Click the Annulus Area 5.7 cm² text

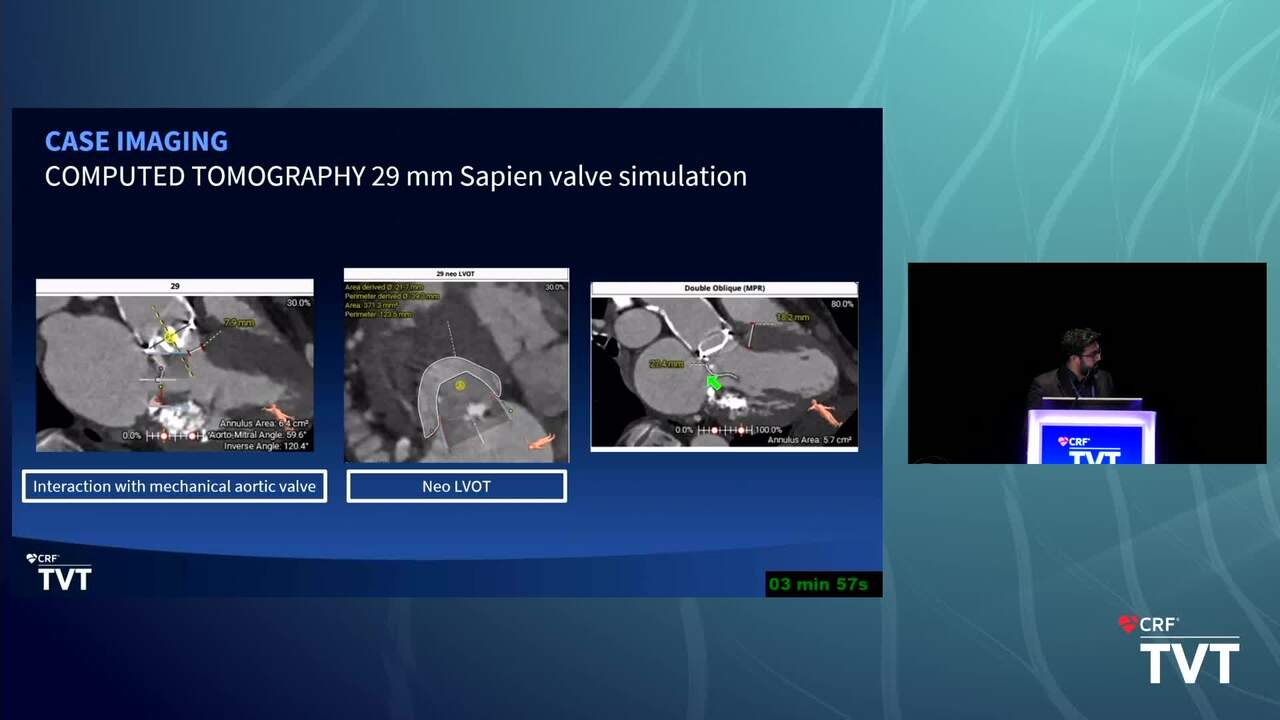coord(810,440)
